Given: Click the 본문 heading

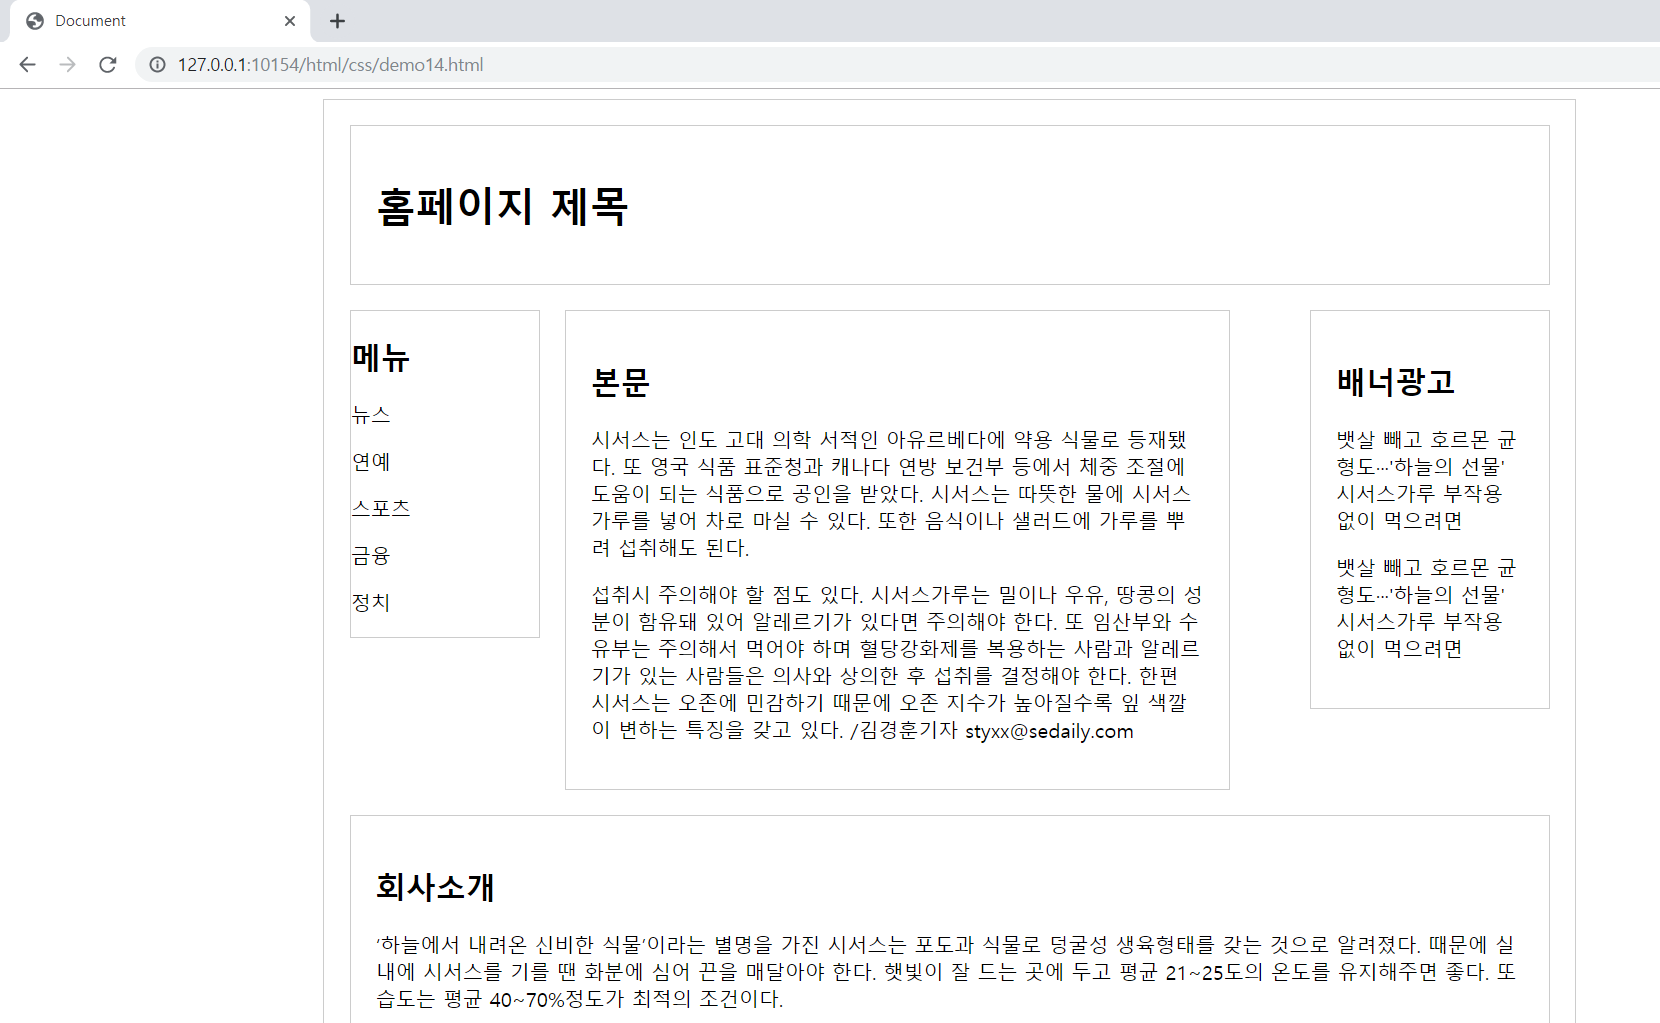Looking at the screenshot, I should [x=621, y=382].
